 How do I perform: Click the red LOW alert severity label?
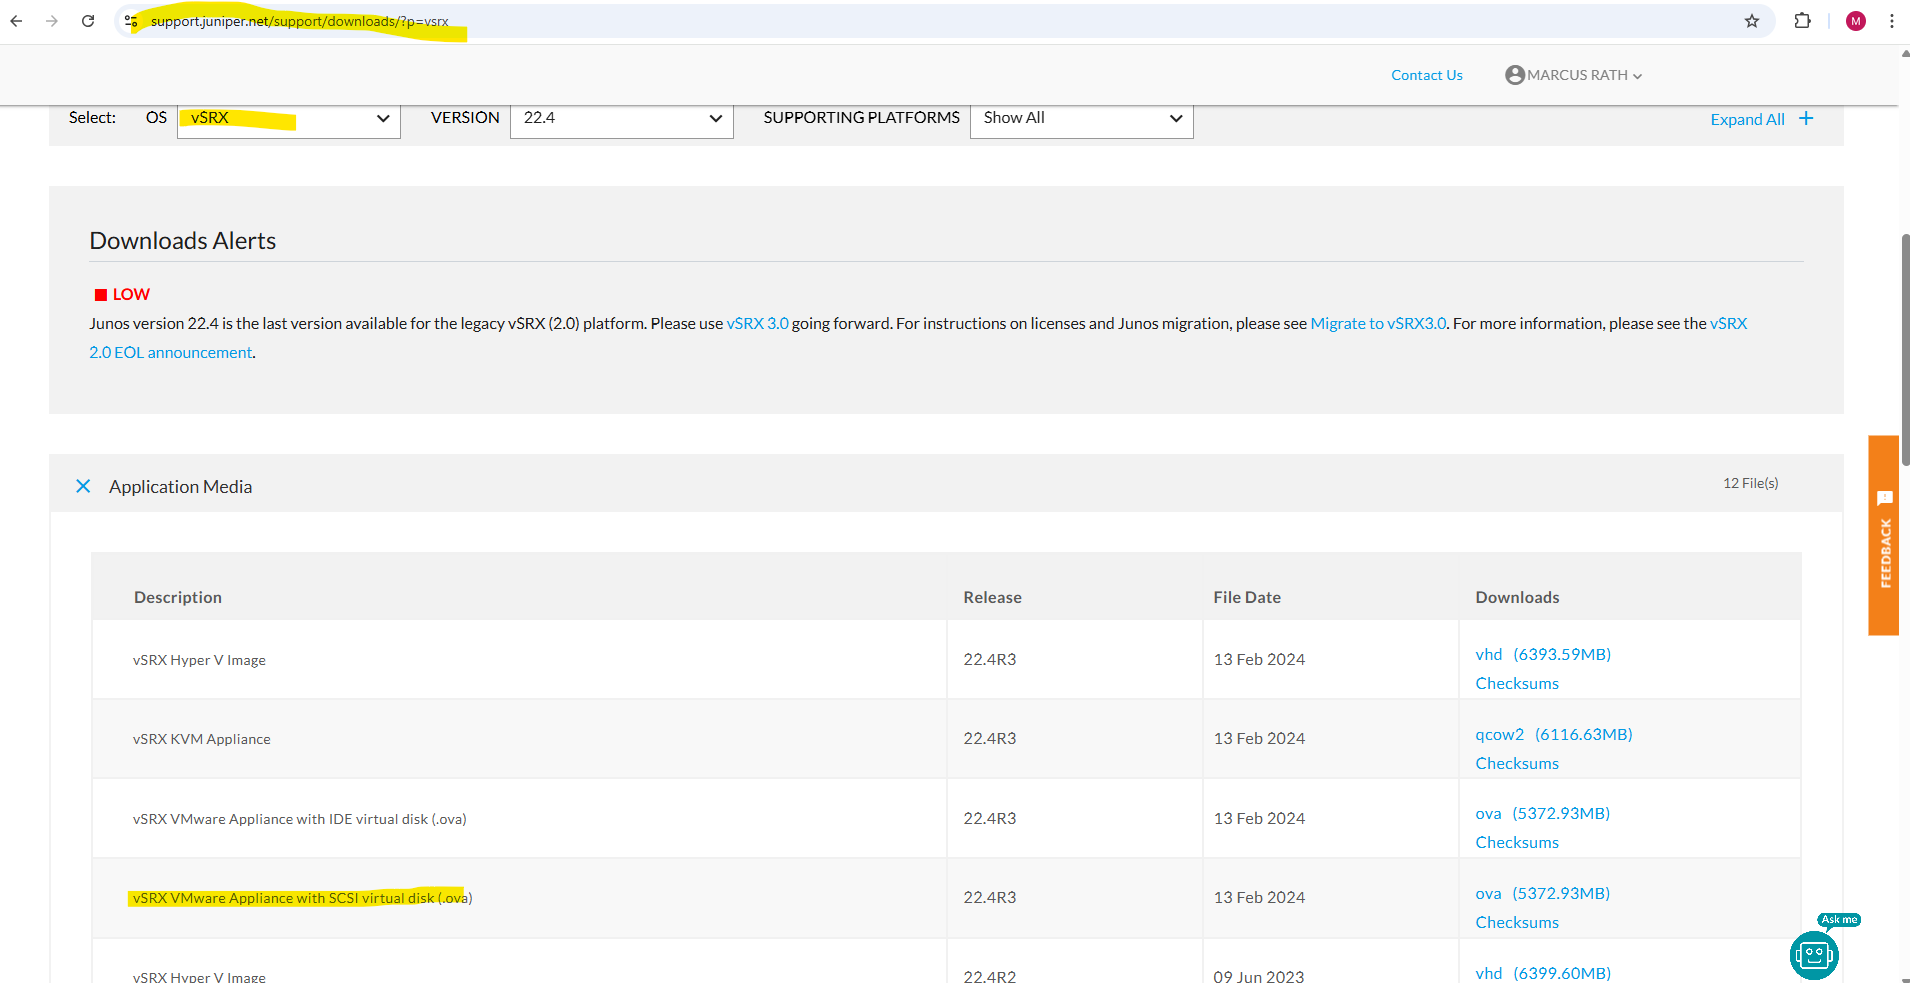pyautogui.click(x=131, y=294)
